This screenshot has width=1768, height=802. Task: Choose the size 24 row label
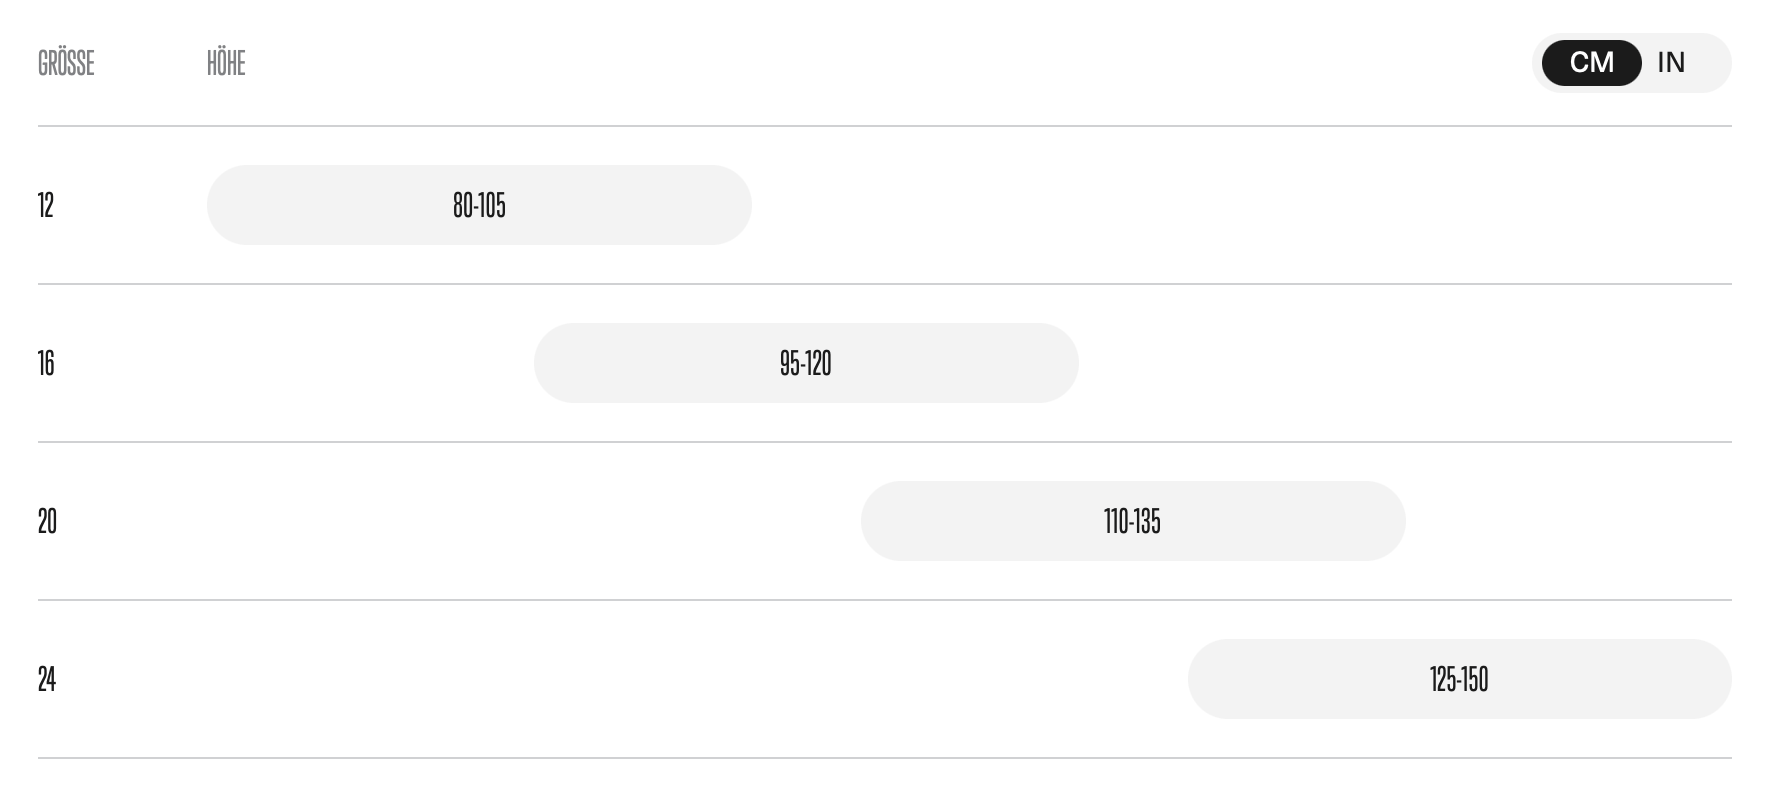[47, 679]
